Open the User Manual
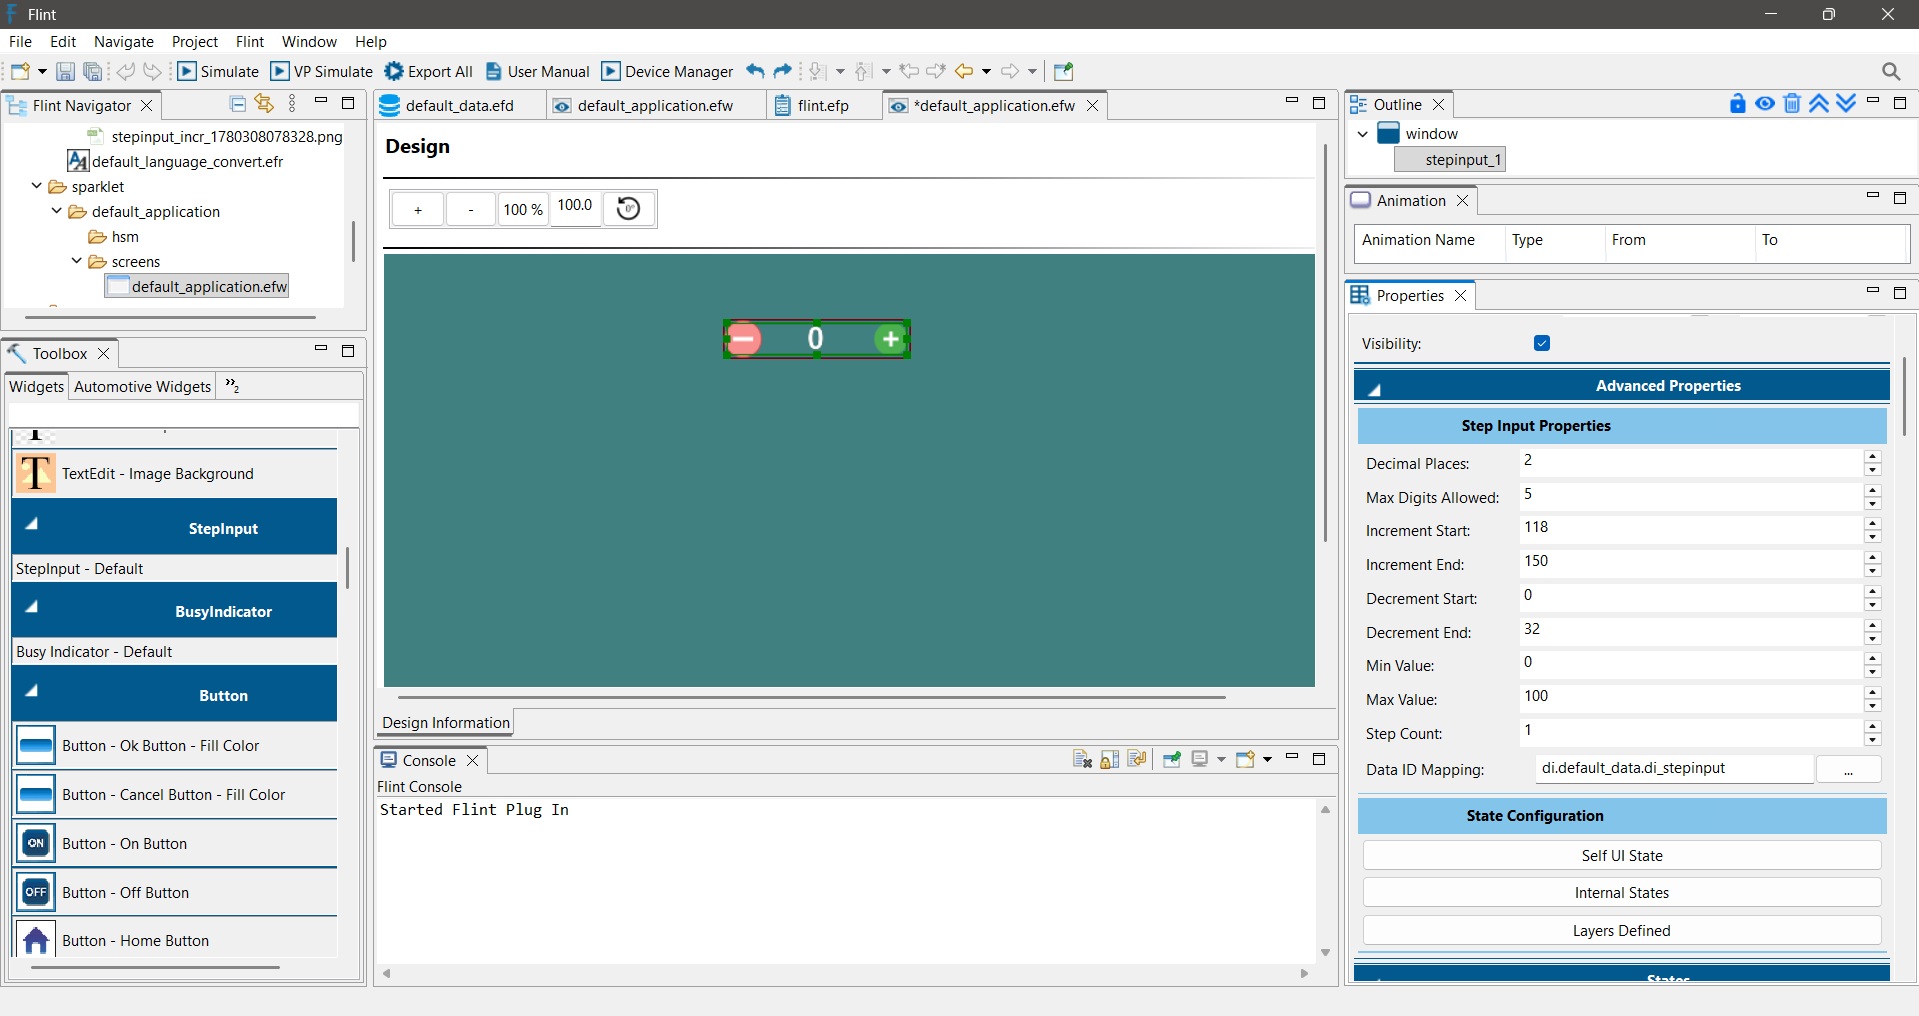This screenshot has height=1016, width=1919. [x=538, y=71]
